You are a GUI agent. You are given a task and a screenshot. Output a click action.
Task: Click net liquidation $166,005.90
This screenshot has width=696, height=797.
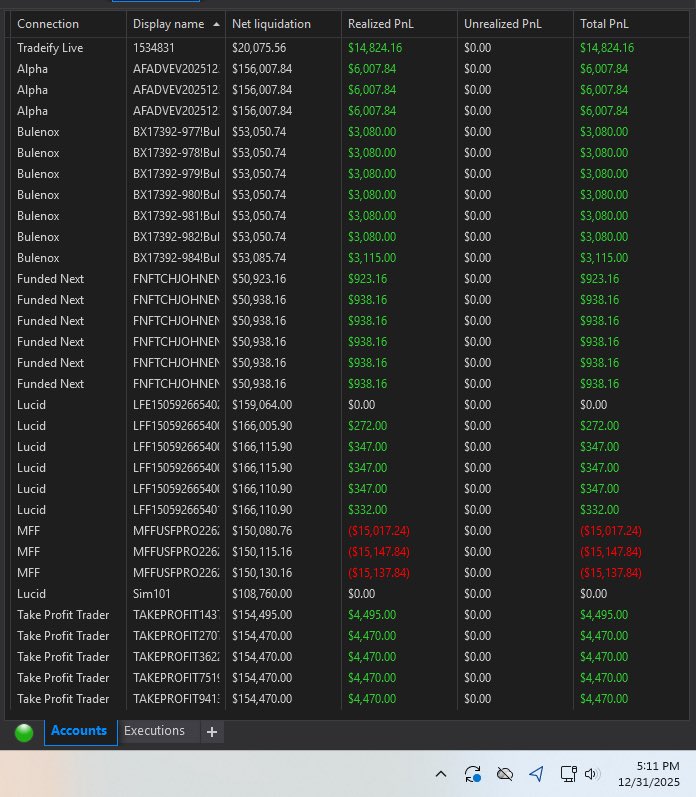(262, 426)
